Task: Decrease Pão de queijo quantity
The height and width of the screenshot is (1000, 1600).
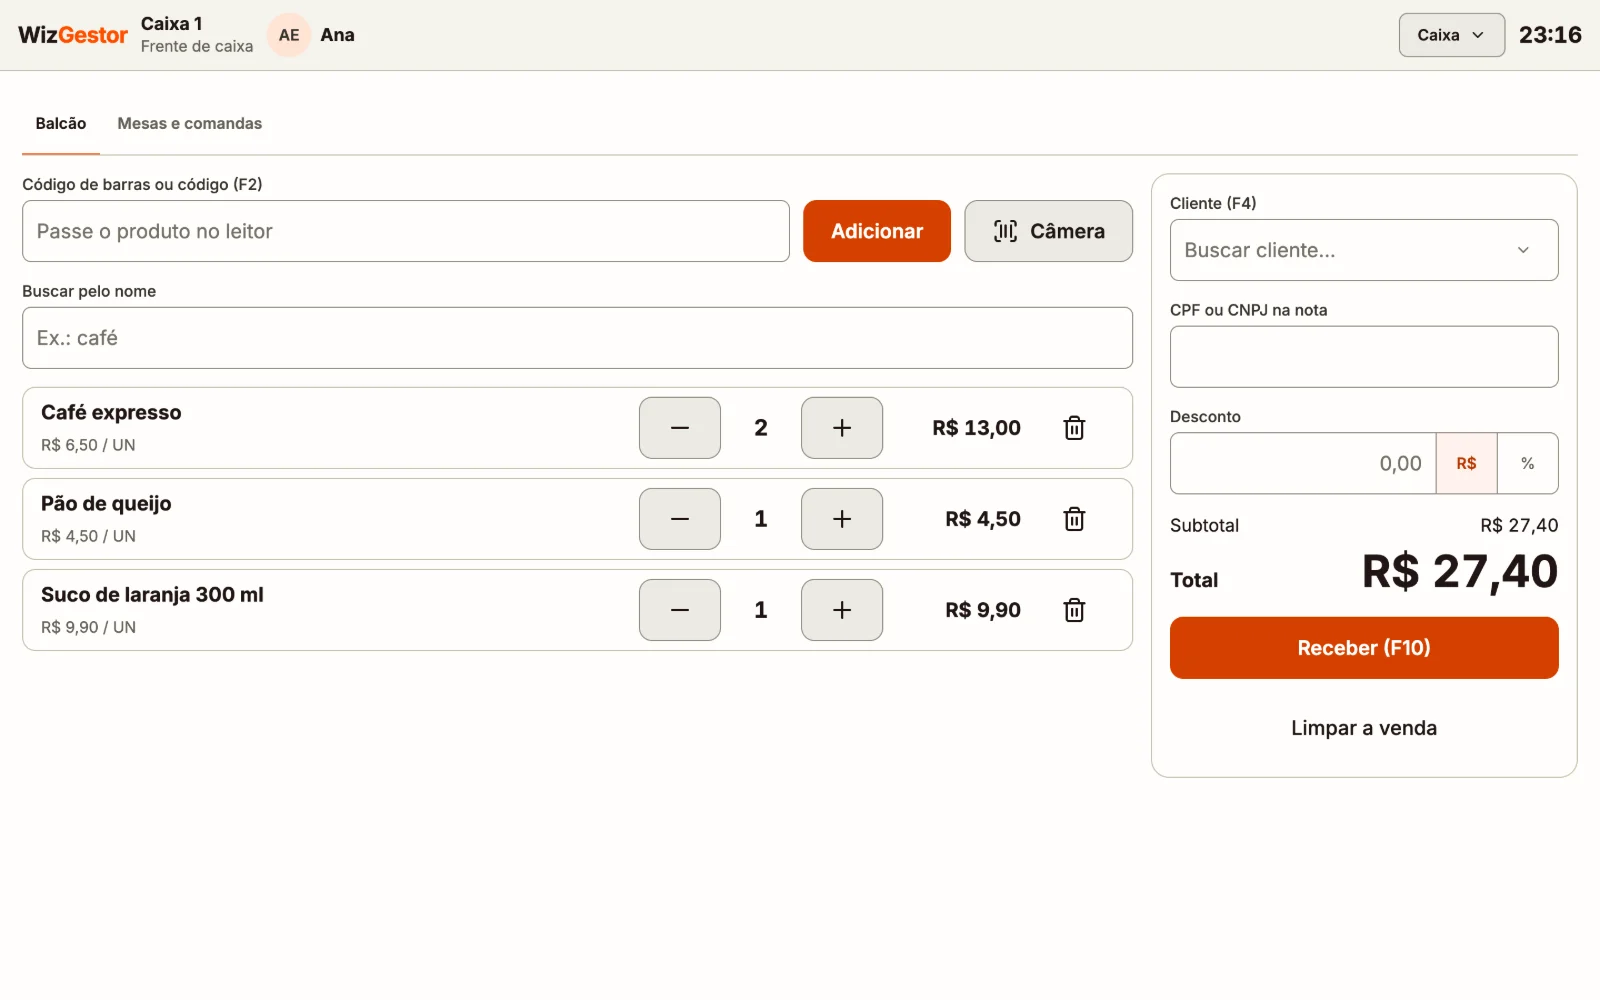Action: (680, 519)
